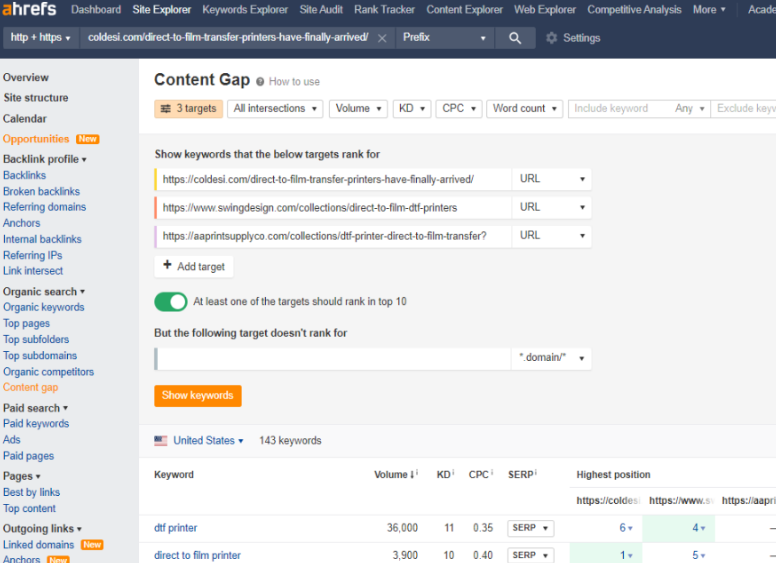The height and width of the screenshot is (563, 776).
Task: Open Settings via the gear icon
Action: [552, 38]
